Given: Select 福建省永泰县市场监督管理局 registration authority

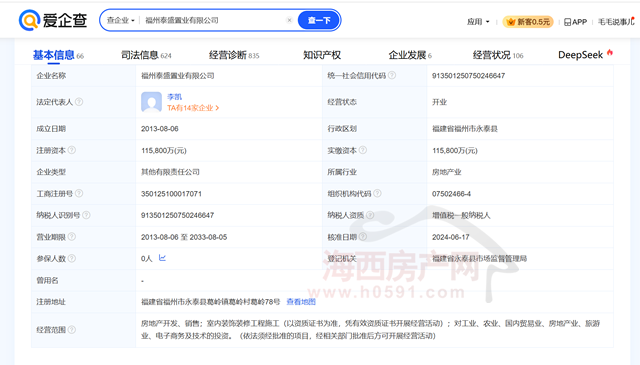Looking at the screenshot, I should [480, 258].
